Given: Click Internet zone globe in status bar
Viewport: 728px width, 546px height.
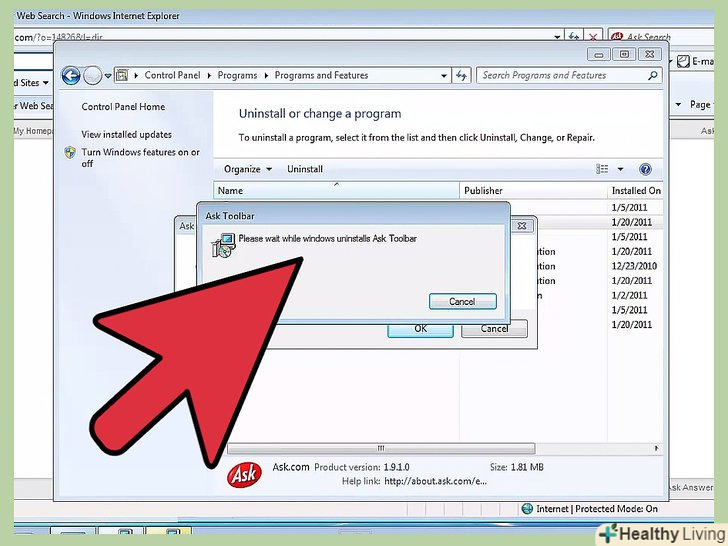Looking at the screenshot, I should (527, 509).
